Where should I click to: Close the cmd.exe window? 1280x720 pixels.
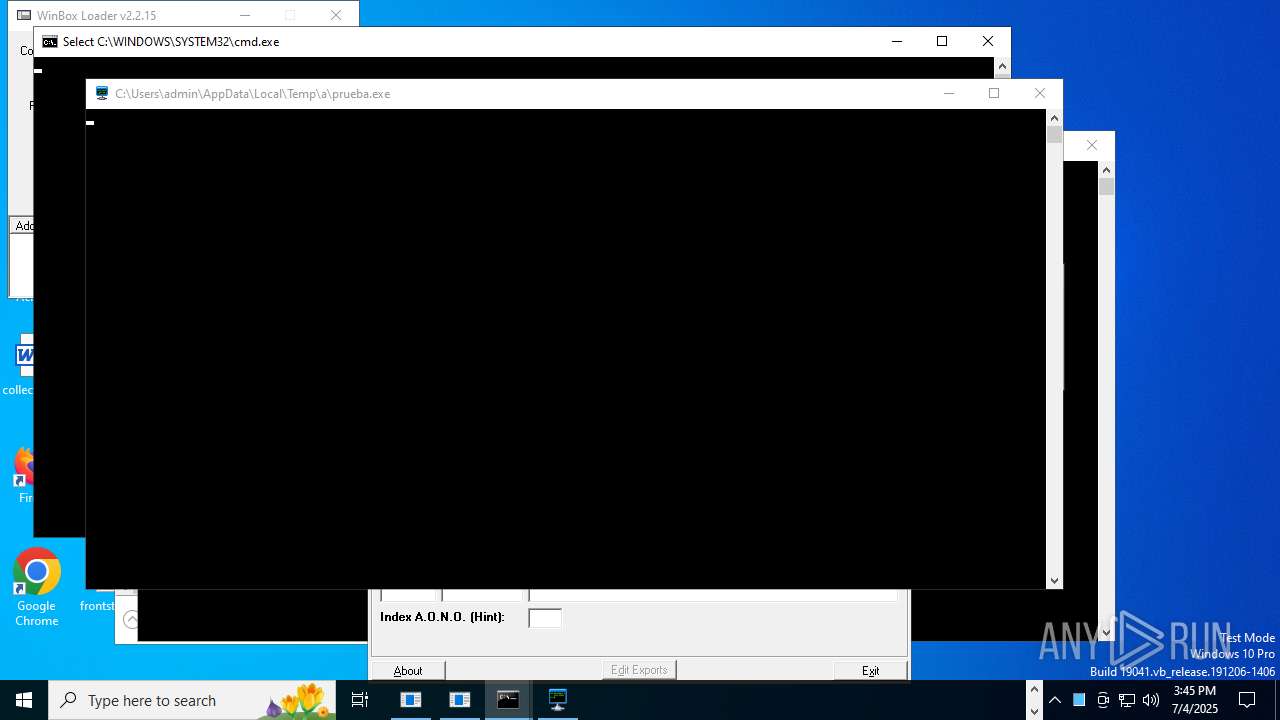[x=988, y=41]
